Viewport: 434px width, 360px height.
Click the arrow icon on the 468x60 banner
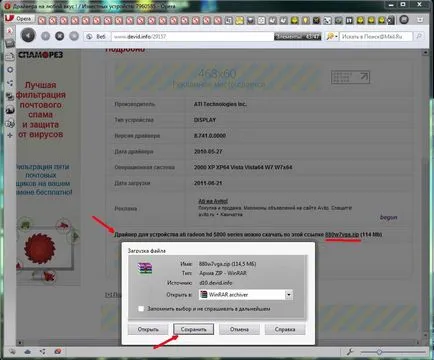(364, 77)
